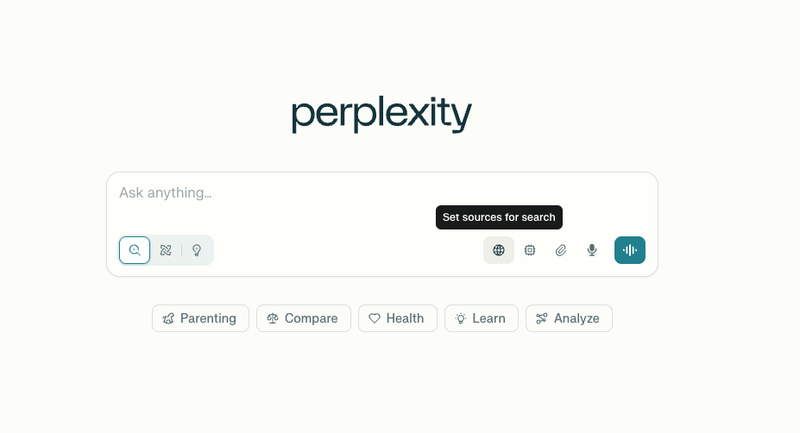Click the heart icon on Health
This screenshot has height=433, width=800.
pos(374,318)
